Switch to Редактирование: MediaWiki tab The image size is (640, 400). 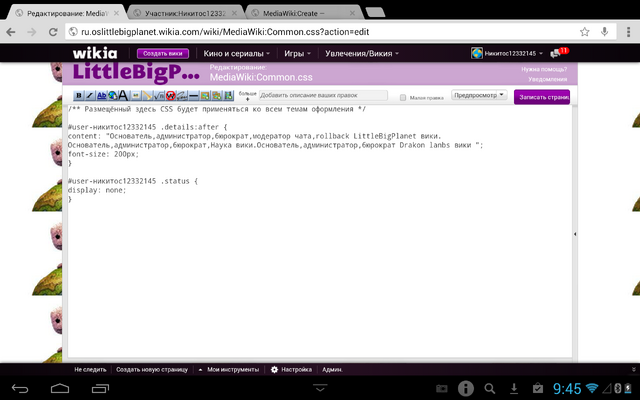coord(65,13)
